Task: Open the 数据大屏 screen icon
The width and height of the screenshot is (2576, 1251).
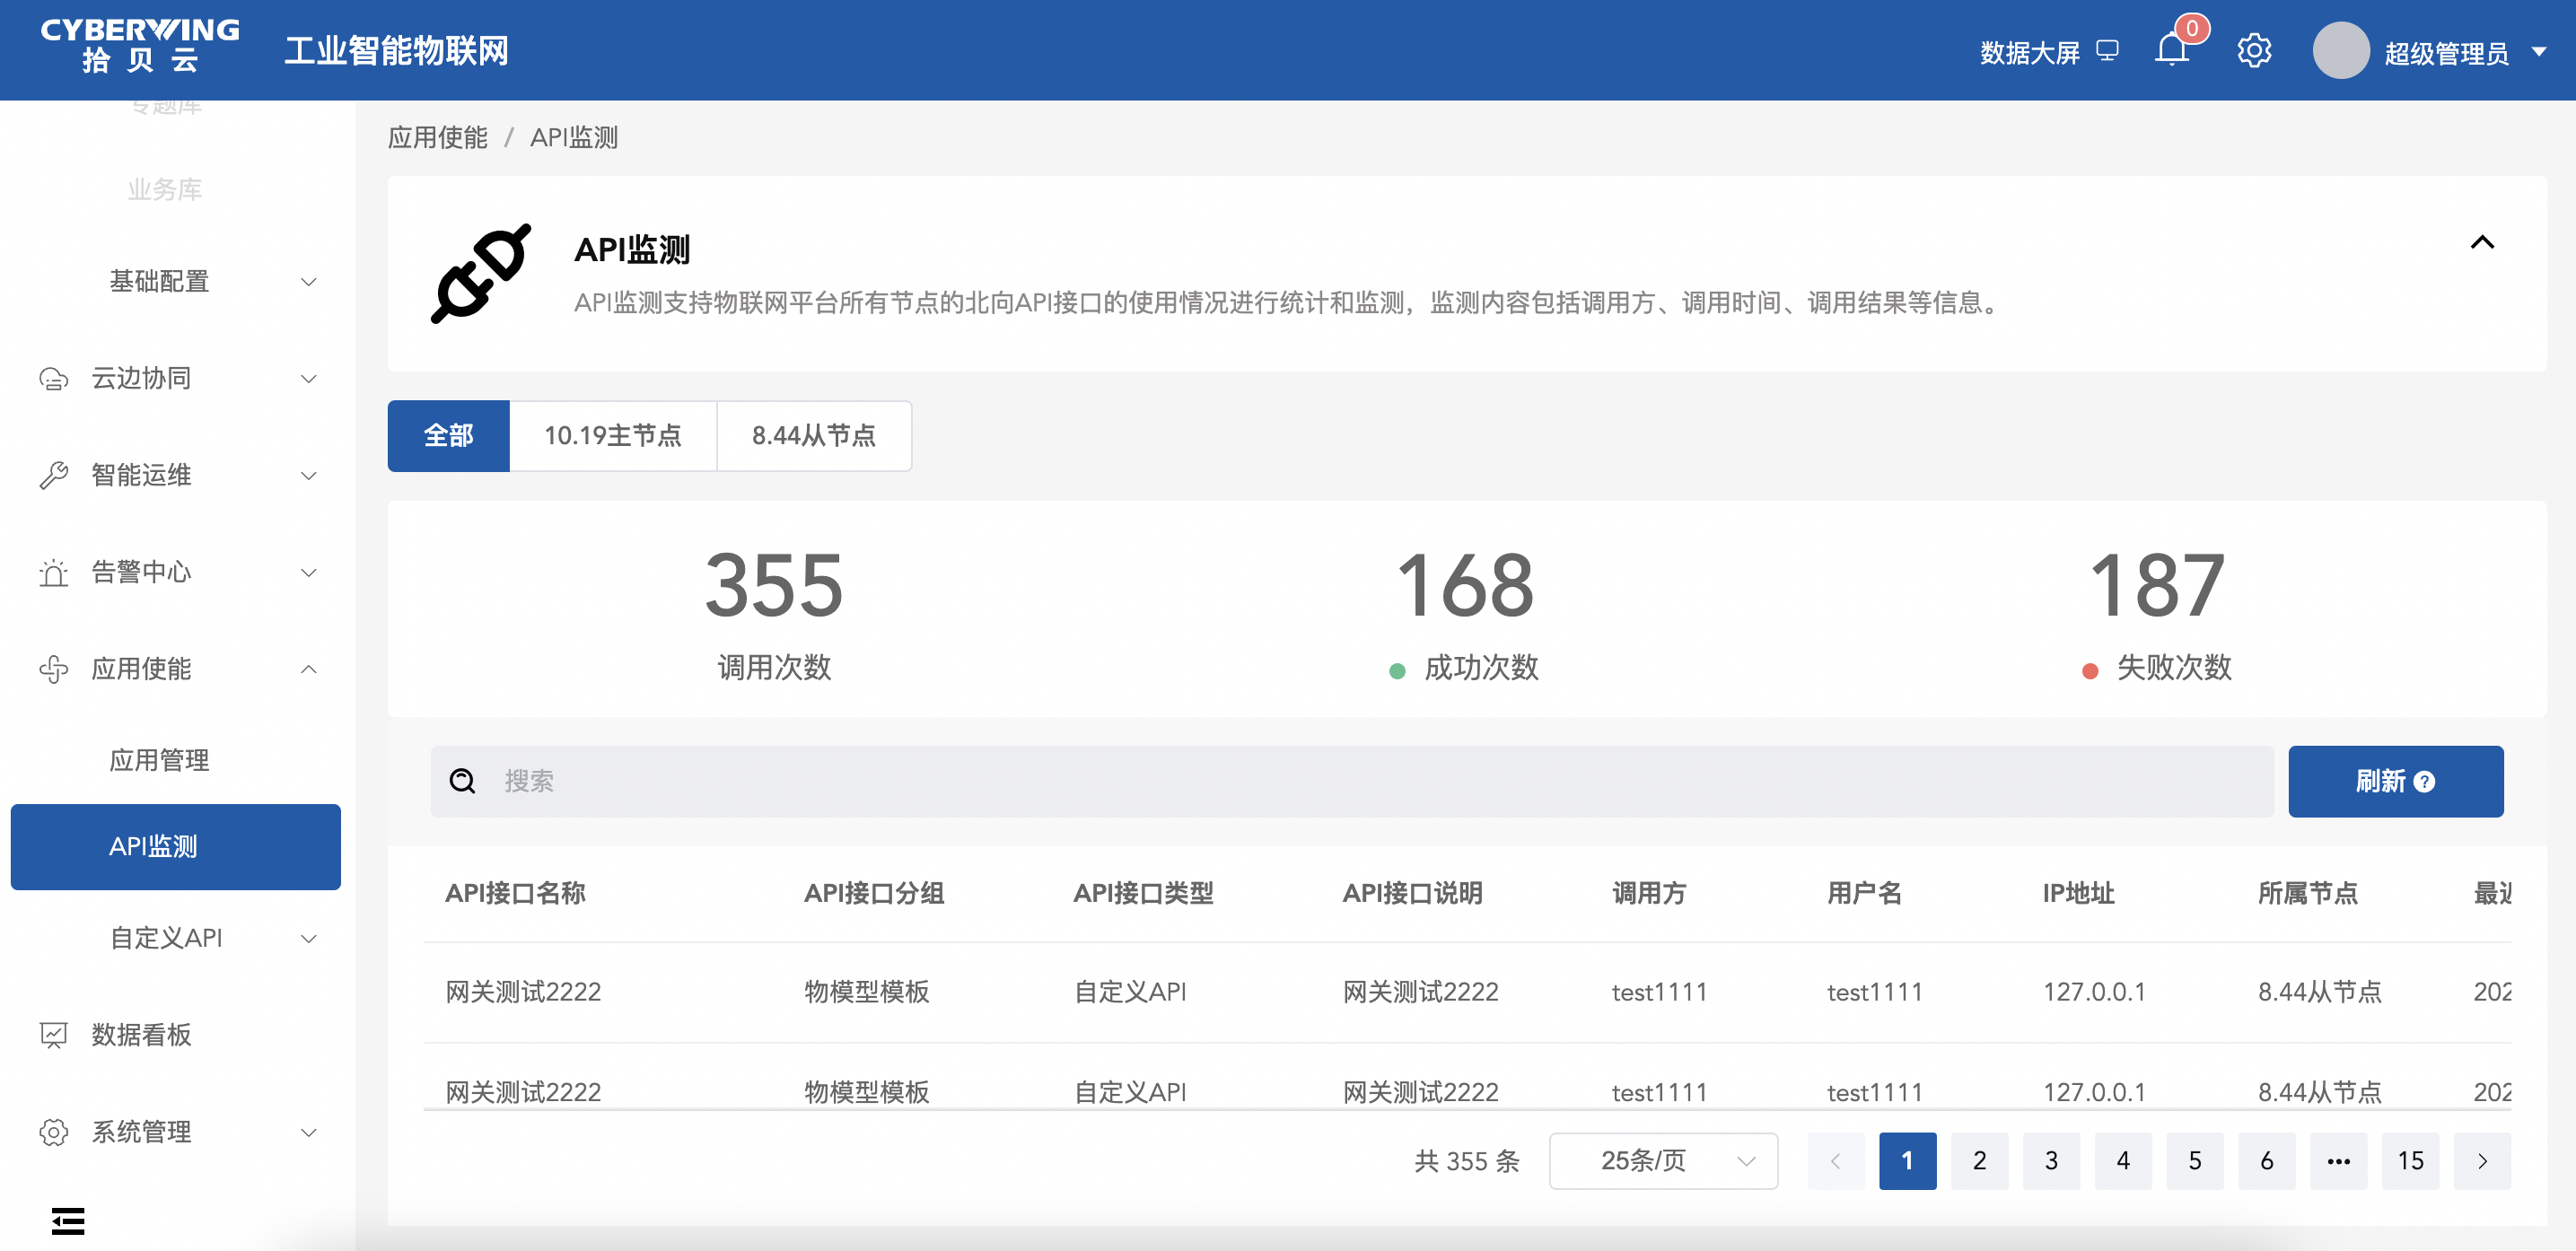Action: [2108, 50]
